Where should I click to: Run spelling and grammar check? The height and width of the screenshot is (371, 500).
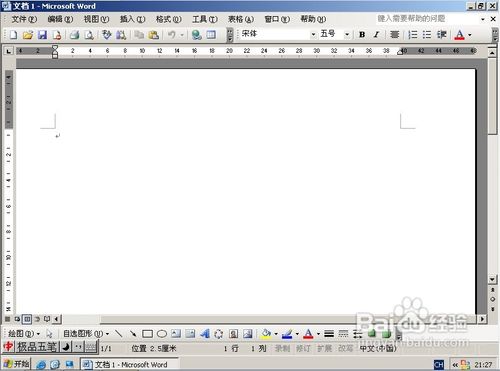(106, 35)
